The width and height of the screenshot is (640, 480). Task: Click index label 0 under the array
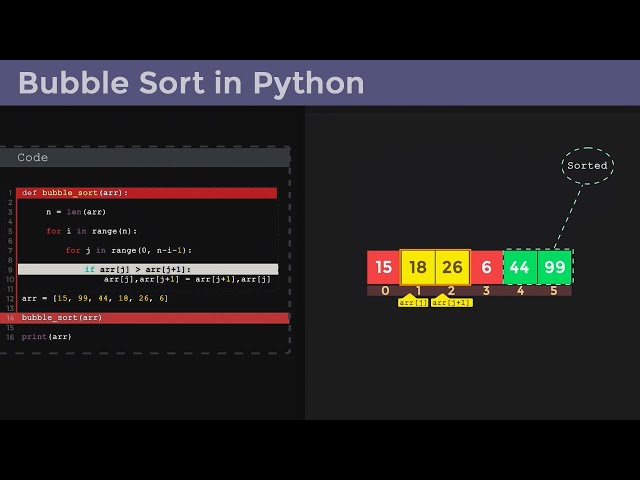tap(385, 291)
